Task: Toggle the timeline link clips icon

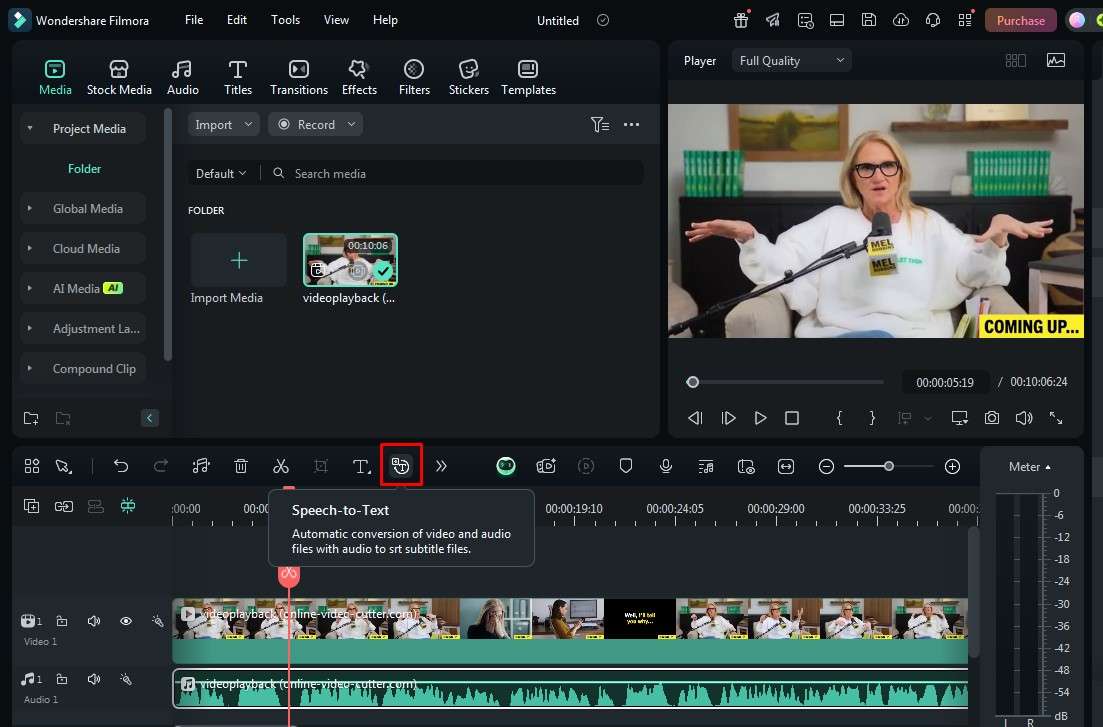Action: 63,505
